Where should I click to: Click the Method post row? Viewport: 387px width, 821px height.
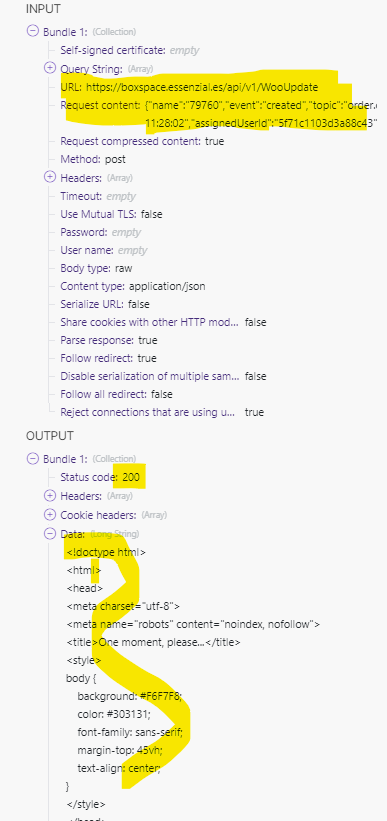click(93, 159)
